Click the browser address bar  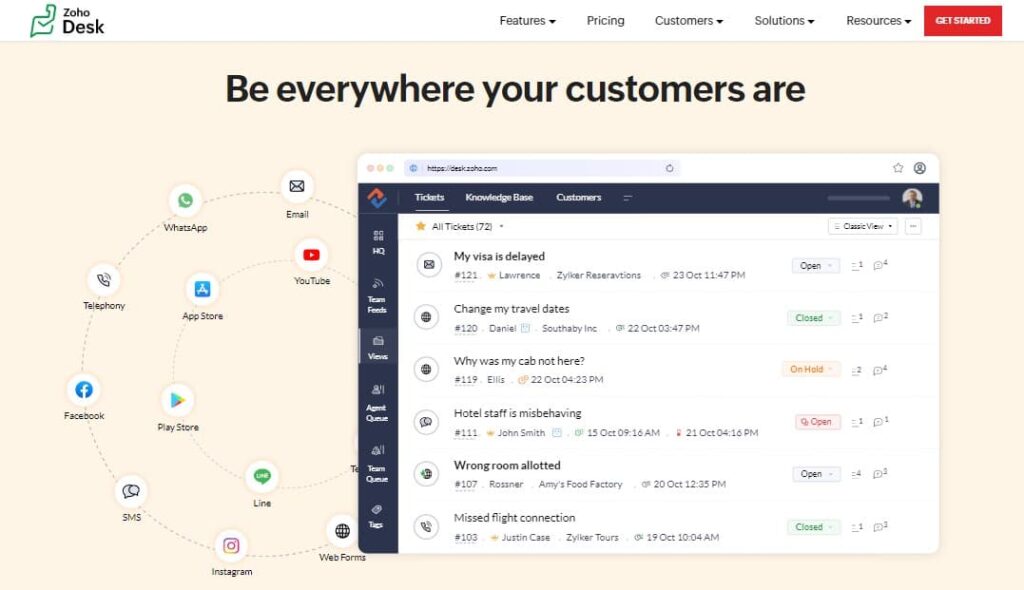click(540, 168)
